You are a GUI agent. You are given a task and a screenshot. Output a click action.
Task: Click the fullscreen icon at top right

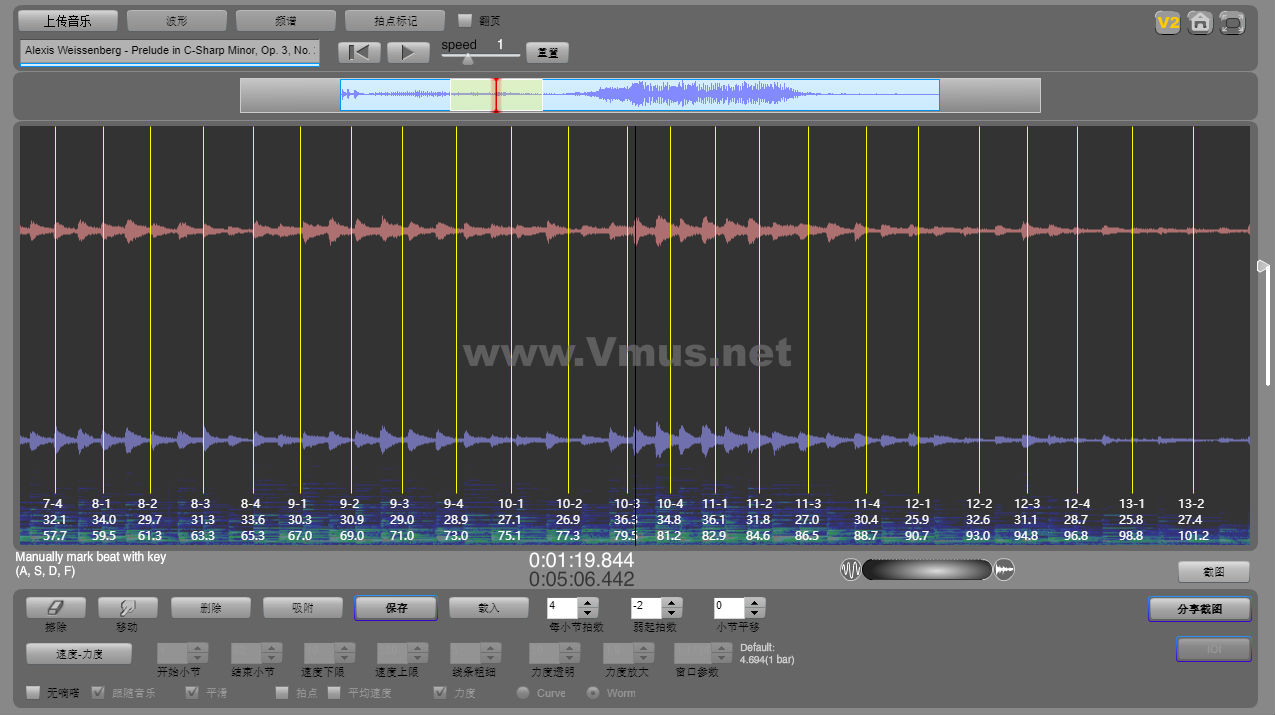1233,23
